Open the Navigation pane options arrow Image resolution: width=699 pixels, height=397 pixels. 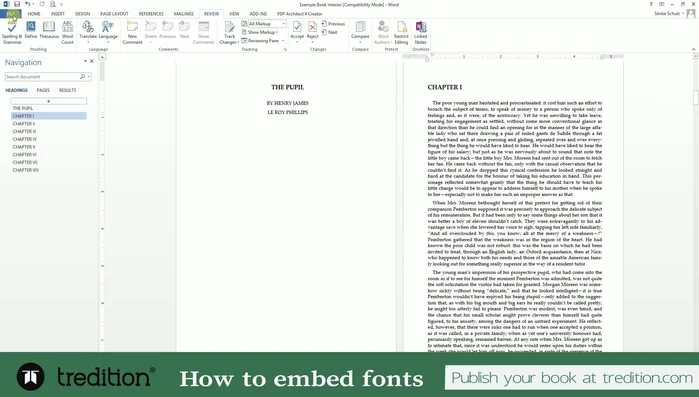[x=85, y=61]
